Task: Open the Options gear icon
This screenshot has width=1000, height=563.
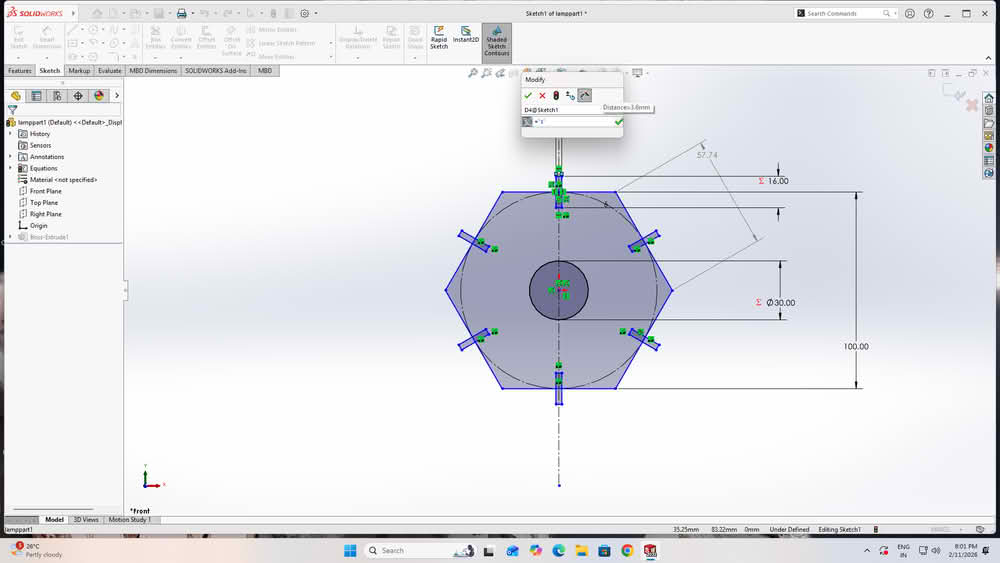Action: click(305, 13)
